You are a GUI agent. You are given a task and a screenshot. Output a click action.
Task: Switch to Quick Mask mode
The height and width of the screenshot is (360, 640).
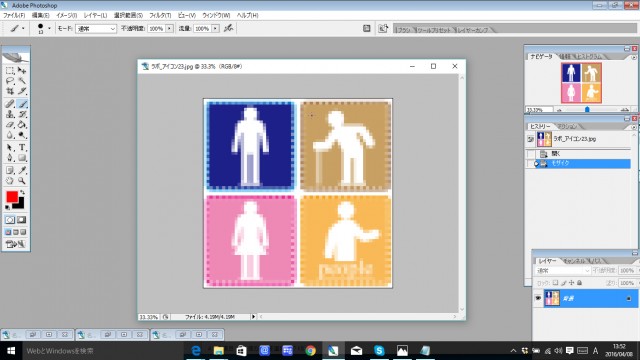click(x=21, y=220)
